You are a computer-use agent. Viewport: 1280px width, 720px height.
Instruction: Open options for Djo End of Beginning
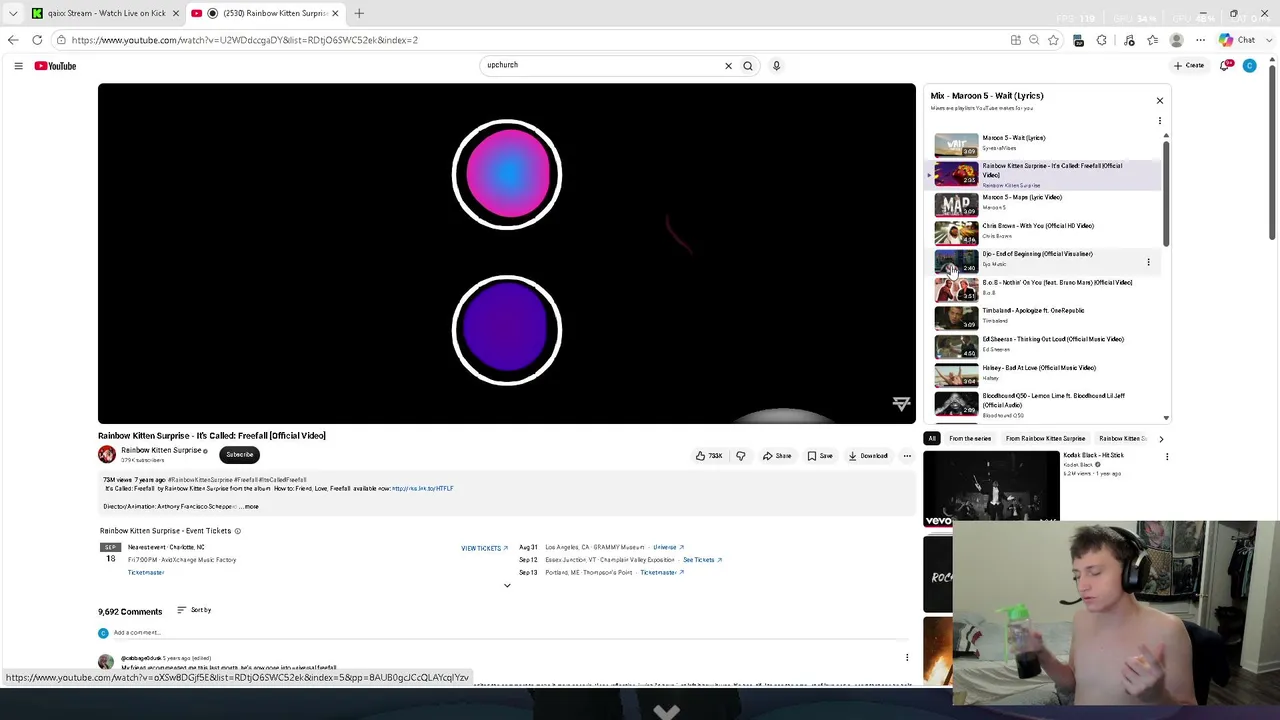(x=1148, y=262)
